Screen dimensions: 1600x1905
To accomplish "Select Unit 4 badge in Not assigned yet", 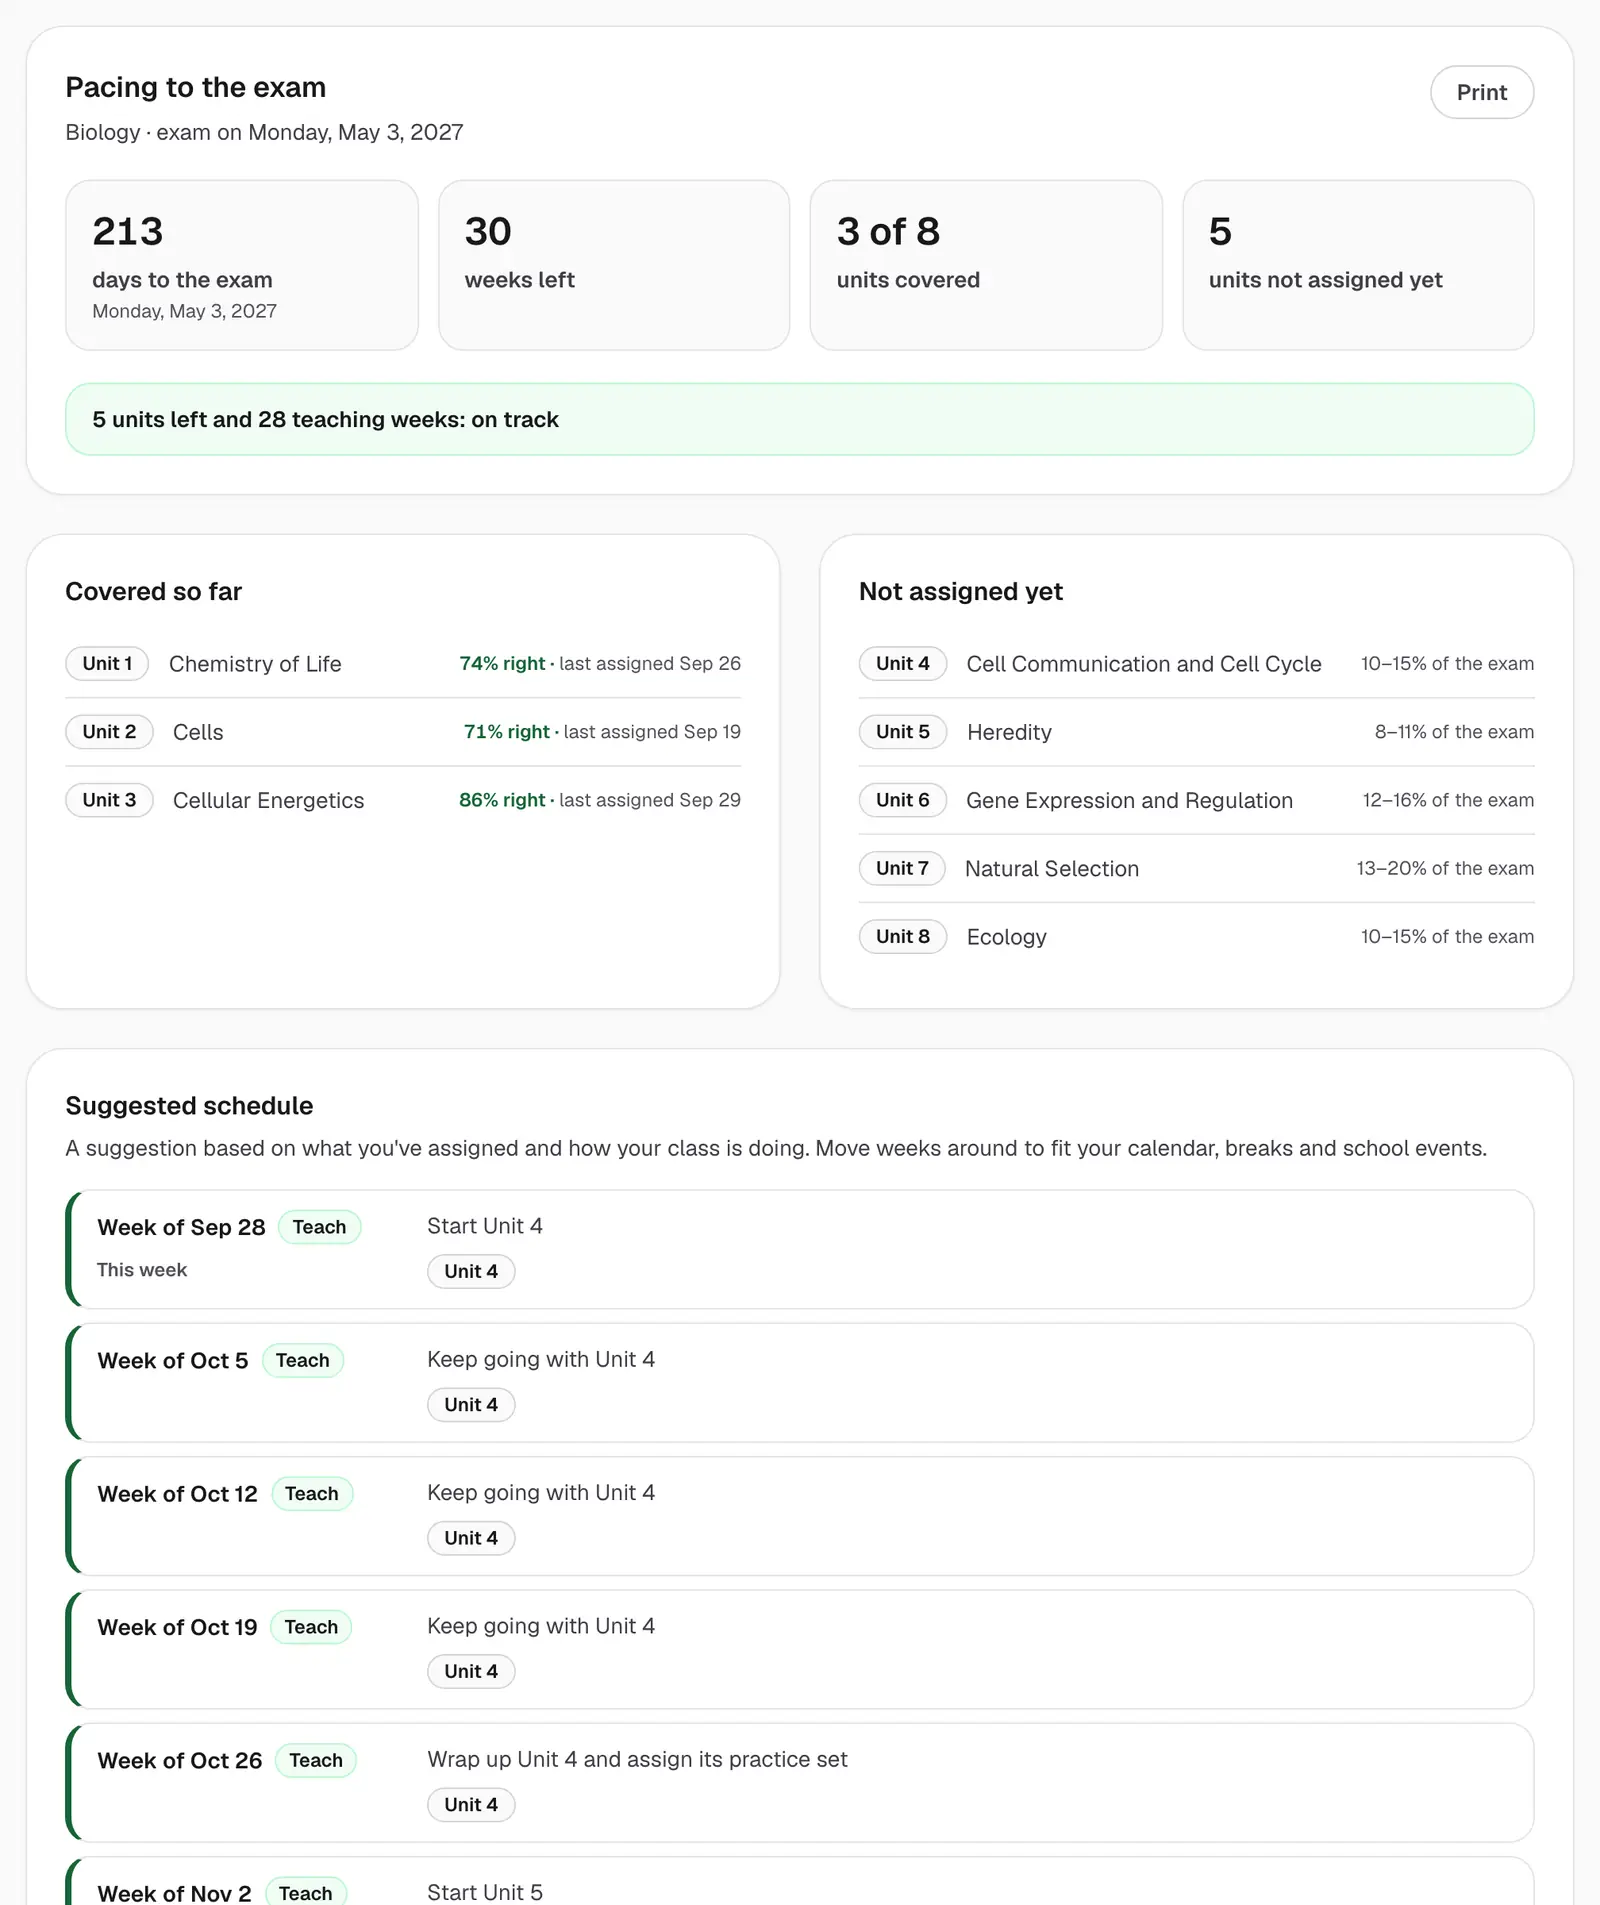I will coord(903,663).
